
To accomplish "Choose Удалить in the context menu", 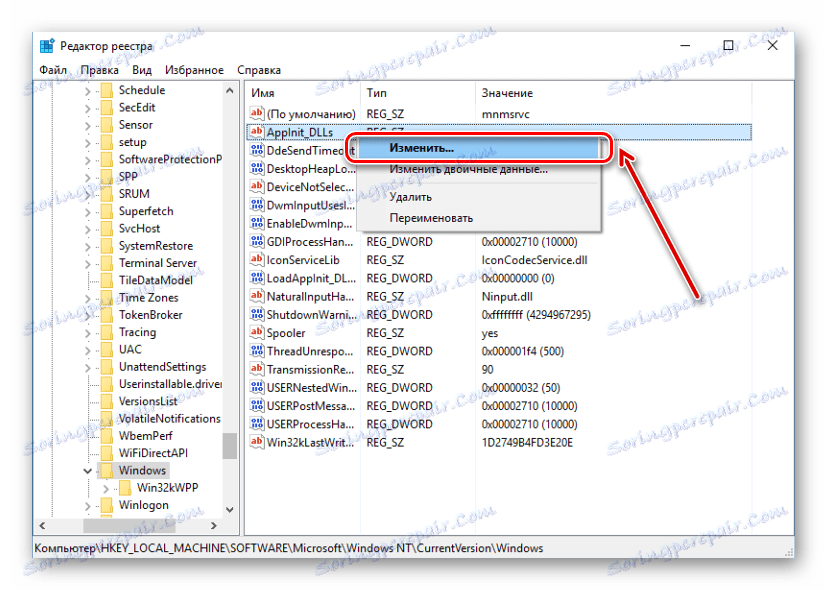I will [x=479, y=197].
